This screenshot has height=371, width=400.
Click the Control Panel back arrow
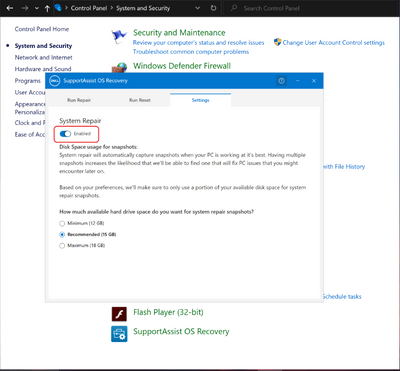click(x=10, y=8)
